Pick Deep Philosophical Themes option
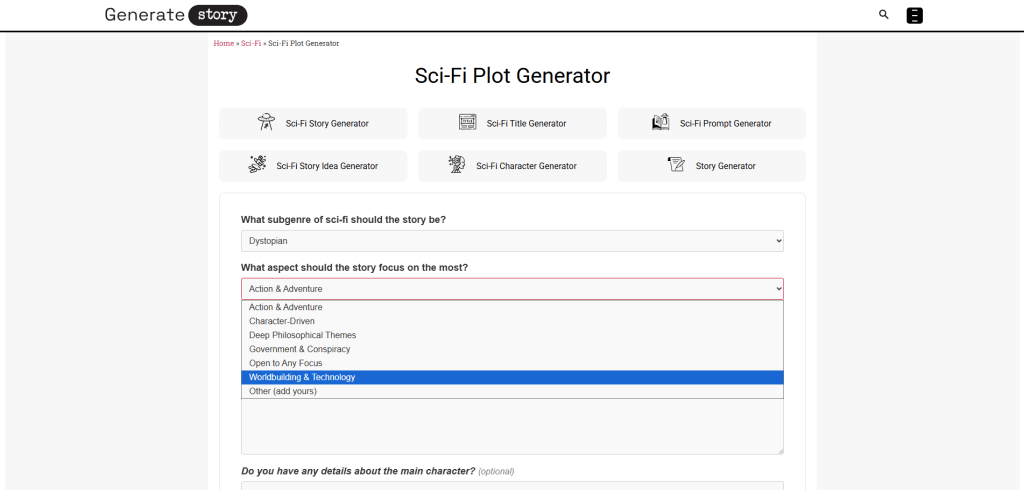 tap(302, 335)
